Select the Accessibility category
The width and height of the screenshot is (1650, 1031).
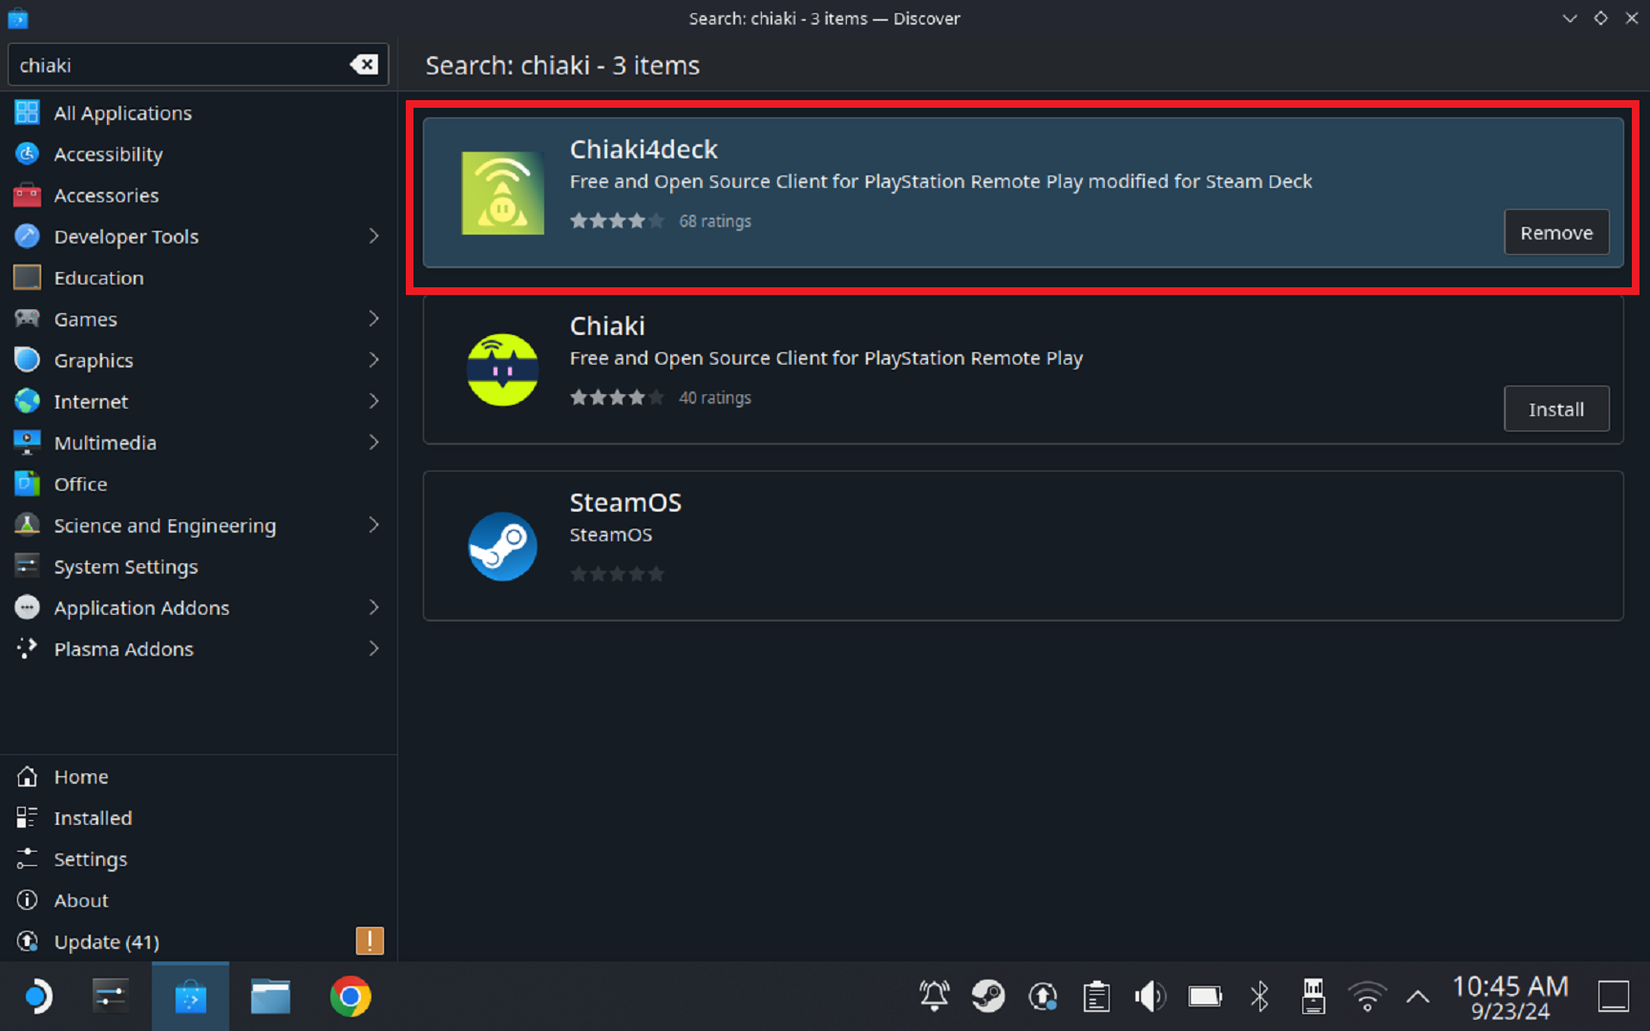coord(198,154)
